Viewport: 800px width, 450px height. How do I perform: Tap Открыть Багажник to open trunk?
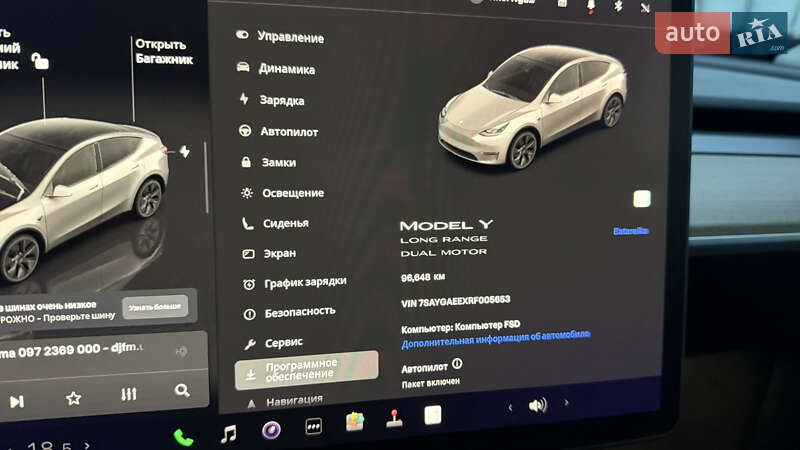click(164, 52)
